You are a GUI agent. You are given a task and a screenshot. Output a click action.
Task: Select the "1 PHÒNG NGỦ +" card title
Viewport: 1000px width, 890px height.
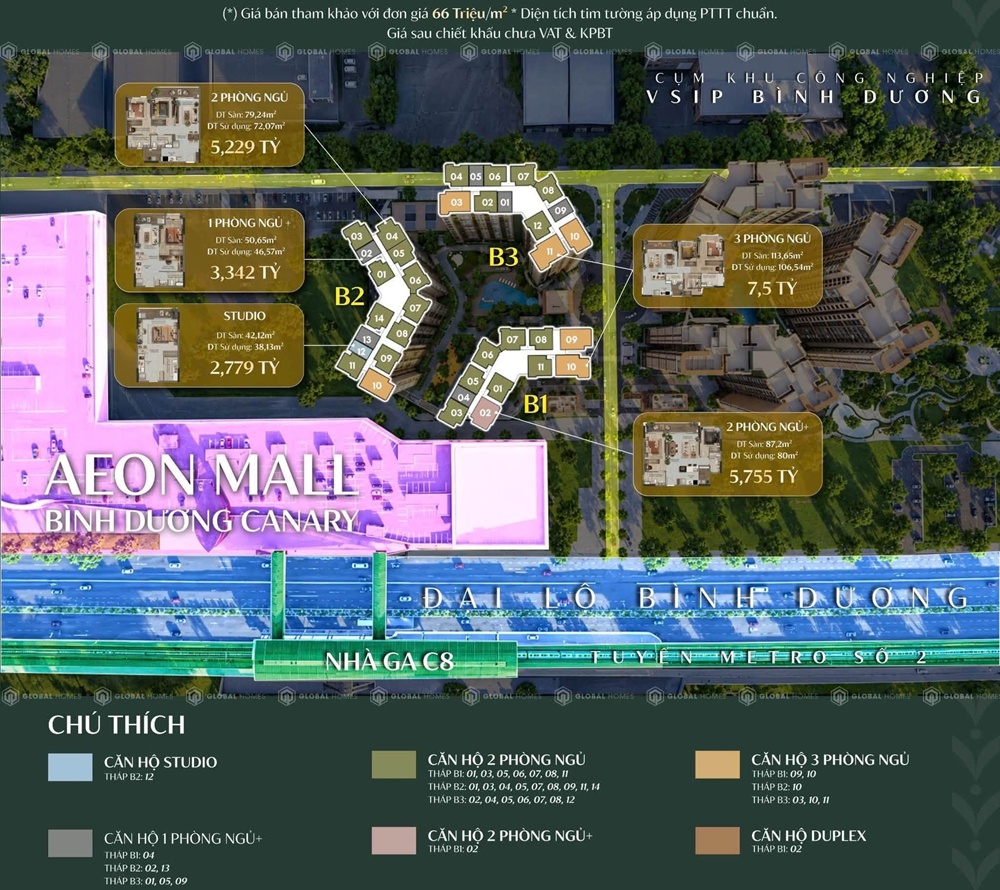(x=249, y=223)
